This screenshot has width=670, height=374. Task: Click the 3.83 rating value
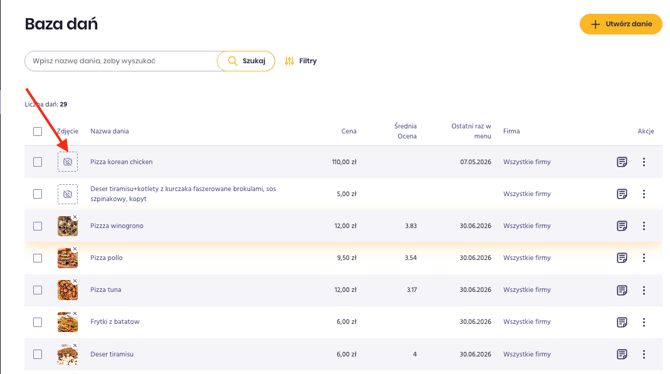411,226
